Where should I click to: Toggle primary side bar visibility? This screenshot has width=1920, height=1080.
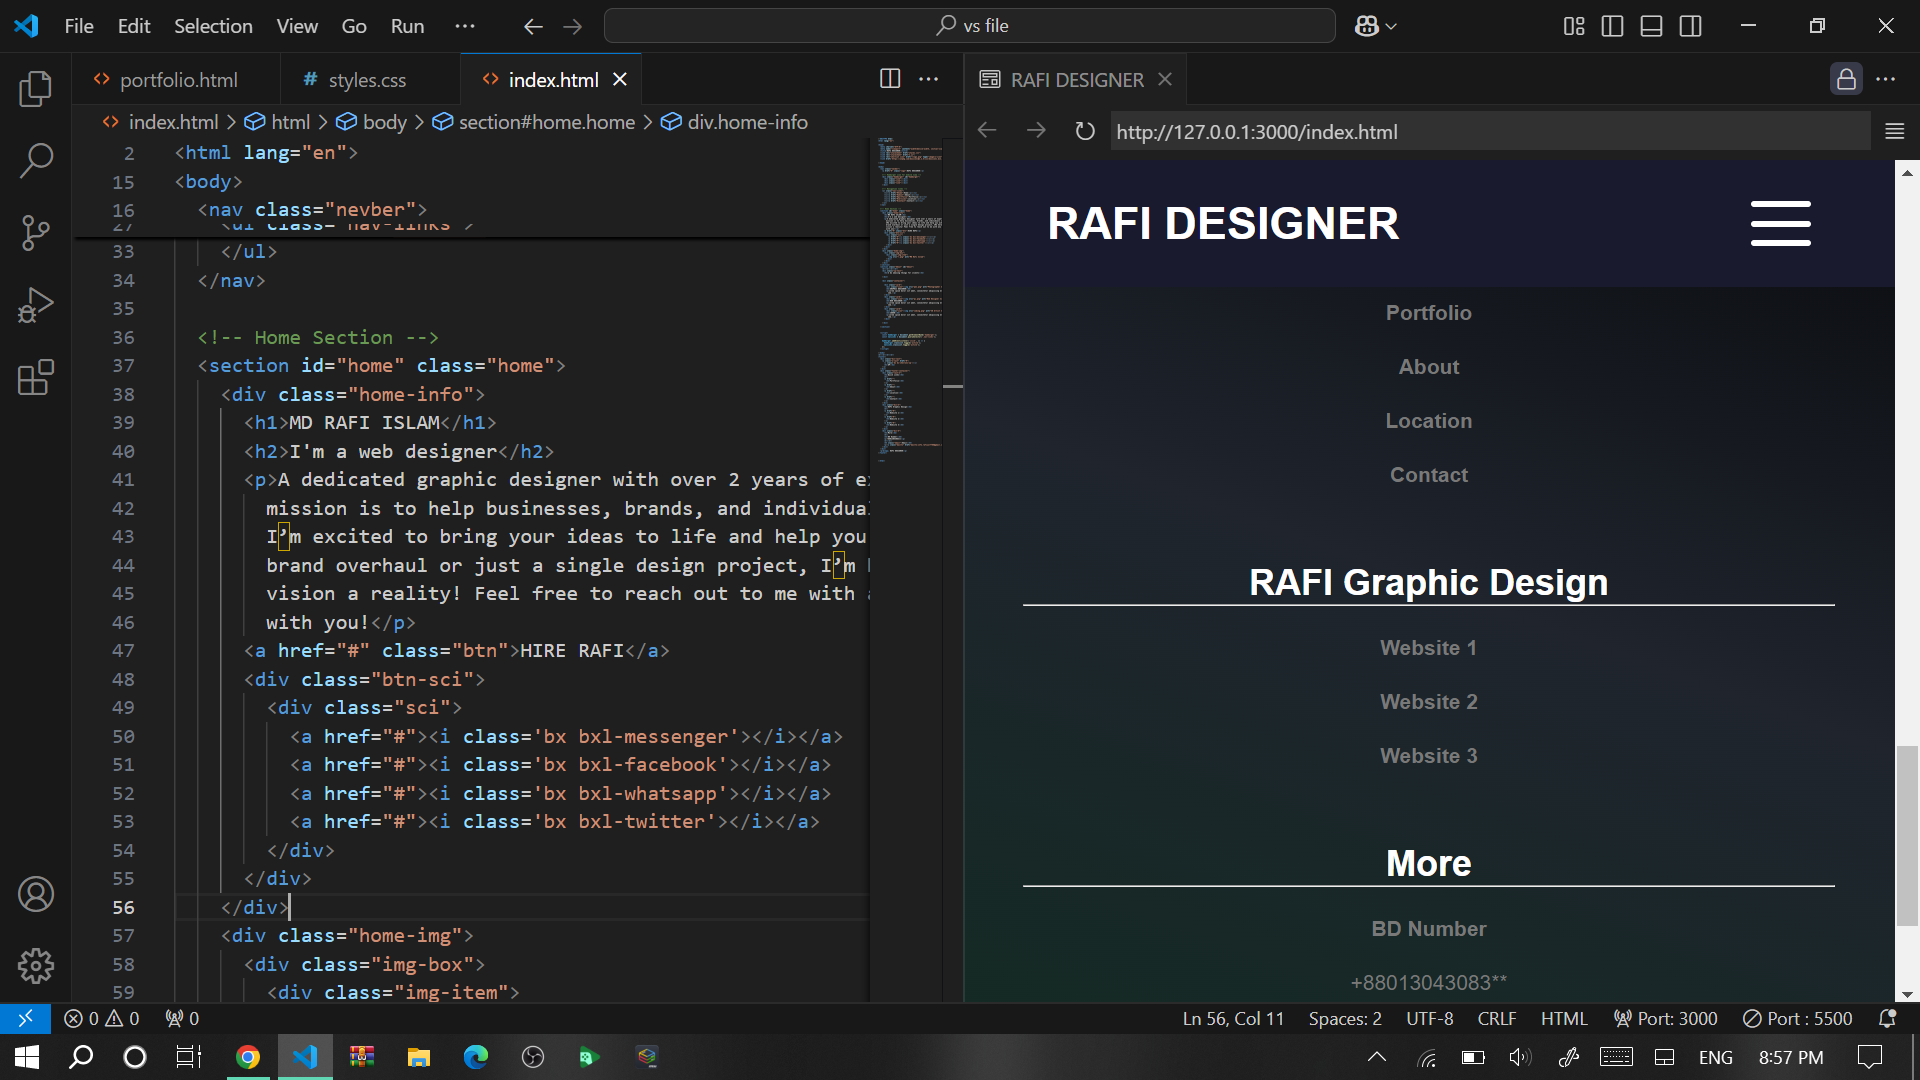(x=1613, y=26)
